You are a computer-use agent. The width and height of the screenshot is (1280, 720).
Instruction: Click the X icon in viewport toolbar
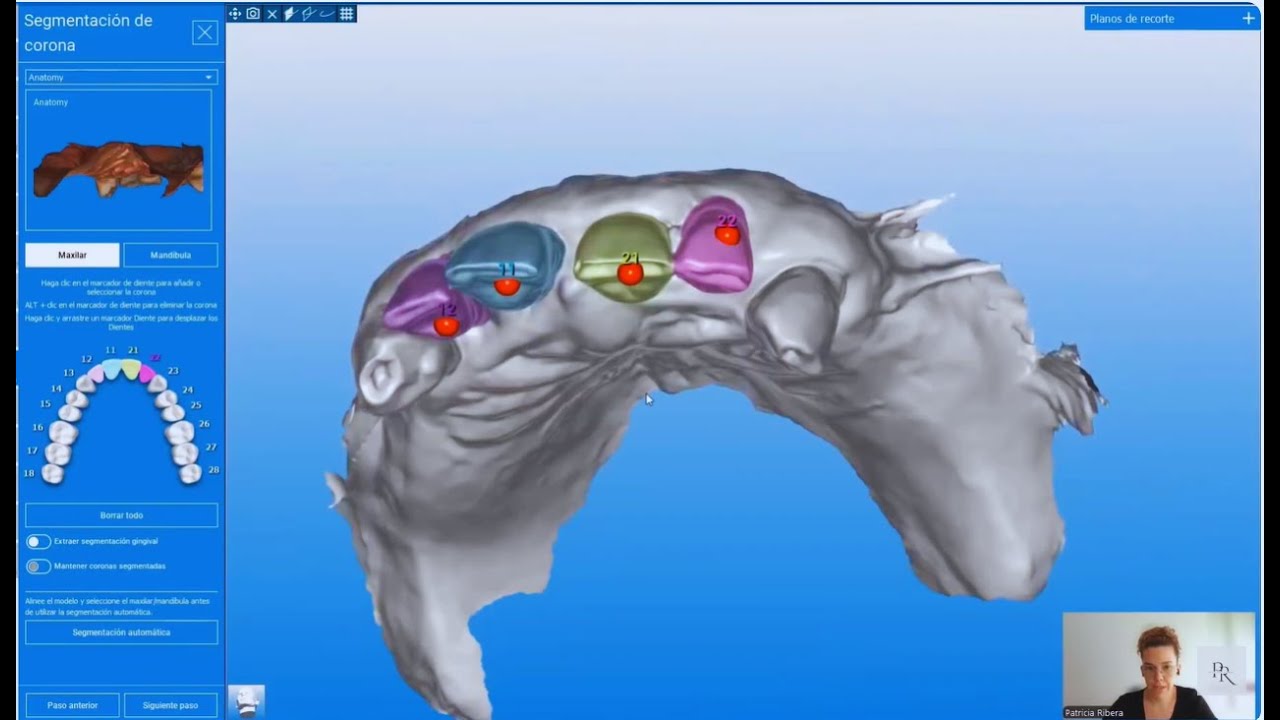[x=272, y=14]
